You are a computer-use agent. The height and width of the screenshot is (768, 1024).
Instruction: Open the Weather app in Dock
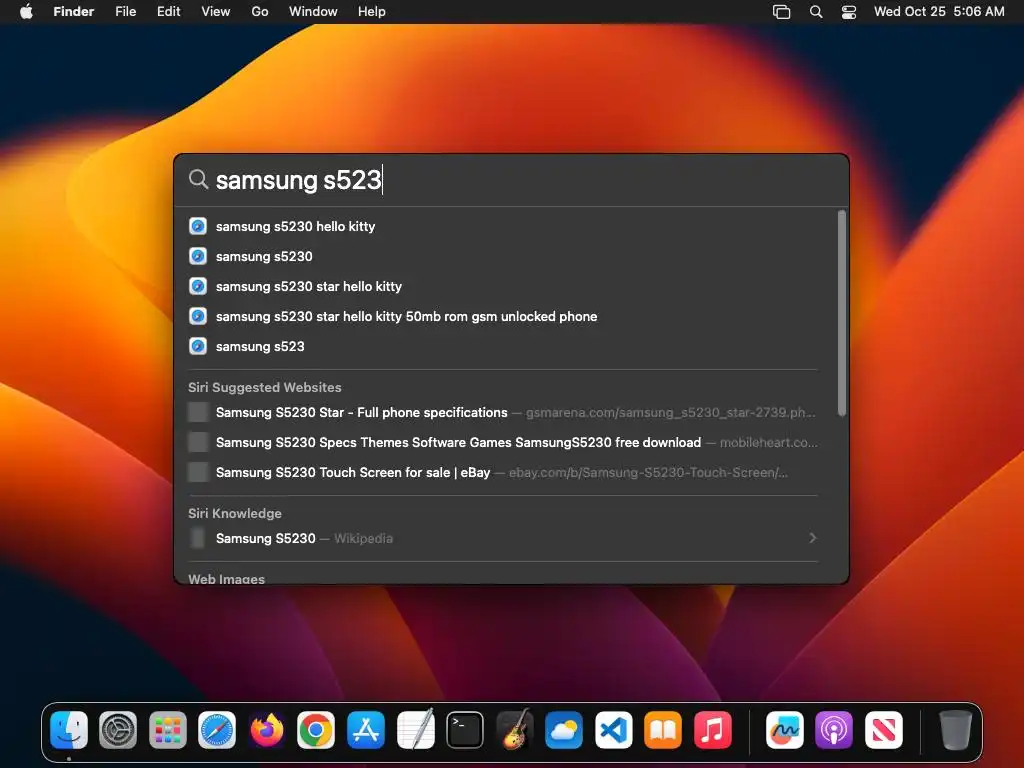pyautogui.click(x=564, y=729)
